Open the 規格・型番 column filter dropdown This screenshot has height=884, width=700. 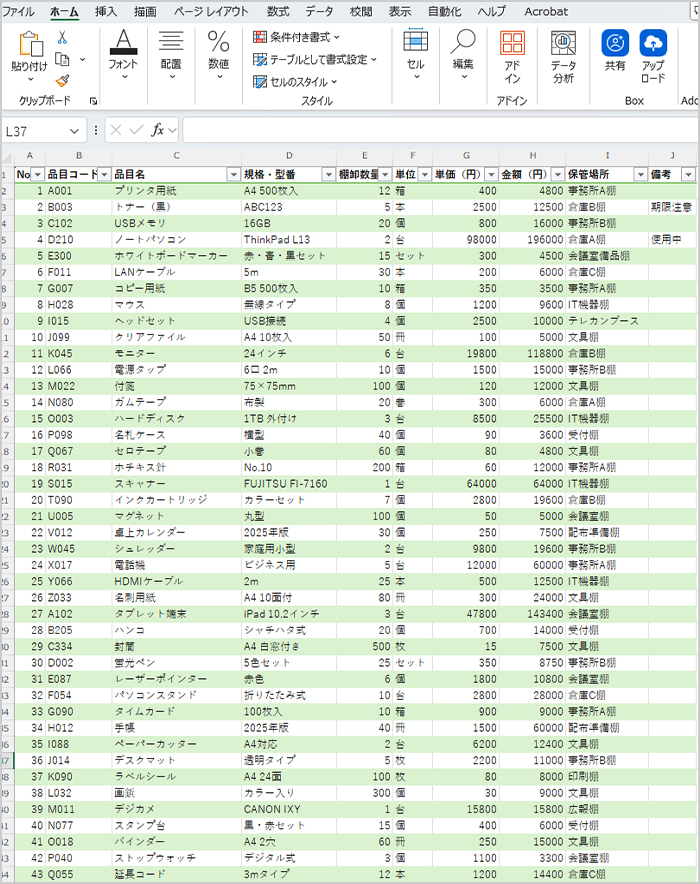point(329,175)
